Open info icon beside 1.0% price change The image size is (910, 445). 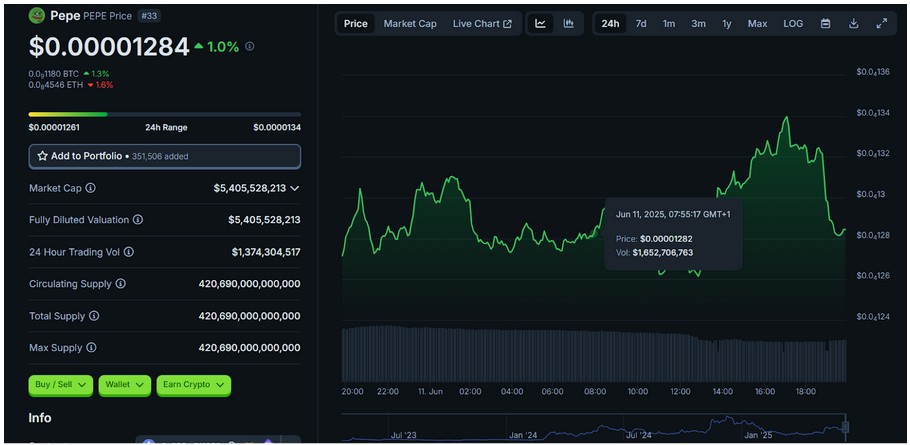250,46
